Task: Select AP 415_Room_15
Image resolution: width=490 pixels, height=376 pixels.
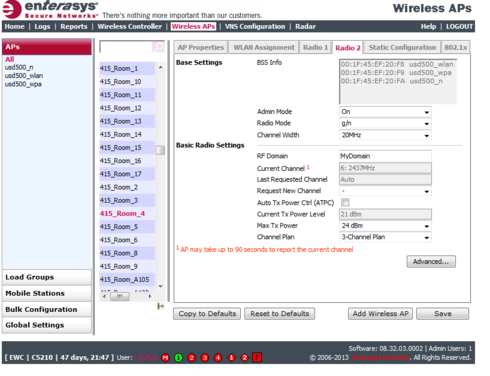Action: [x=127, y=148]
